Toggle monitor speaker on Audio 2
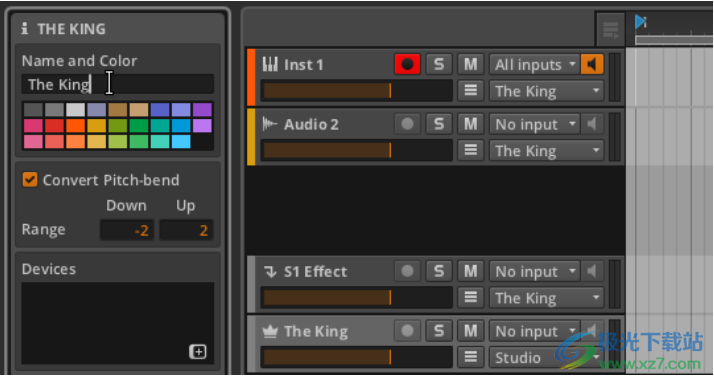 click(x=592, y=124)
